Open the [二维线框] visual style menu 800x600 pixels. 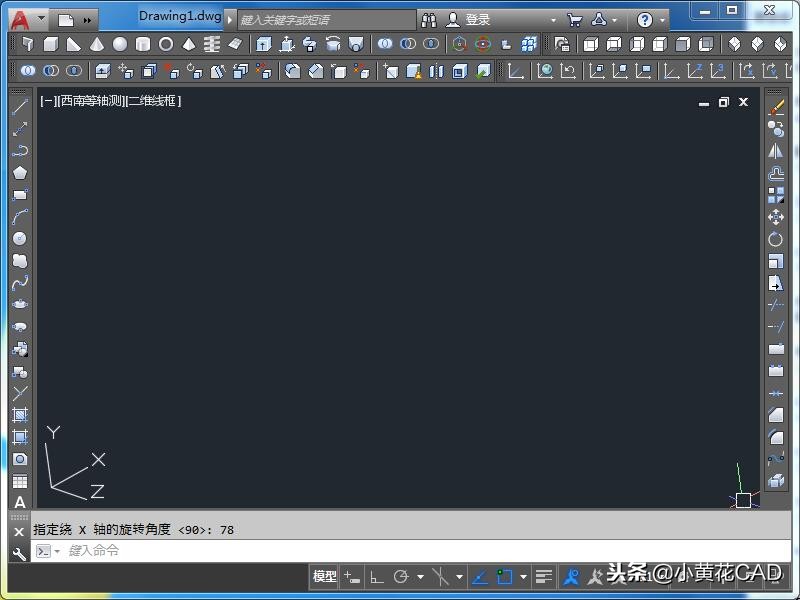pyautogui.click(x=153, y=101)
